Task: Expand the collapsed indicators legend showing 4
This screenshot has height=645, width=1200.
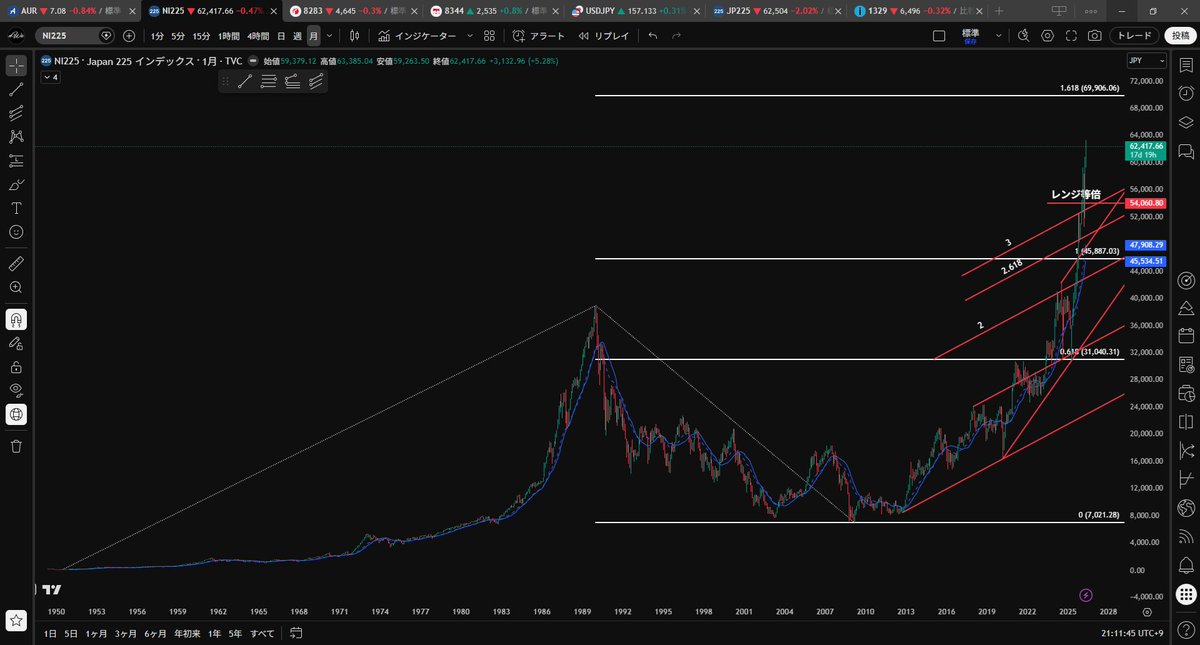Action: click(50, 77)
